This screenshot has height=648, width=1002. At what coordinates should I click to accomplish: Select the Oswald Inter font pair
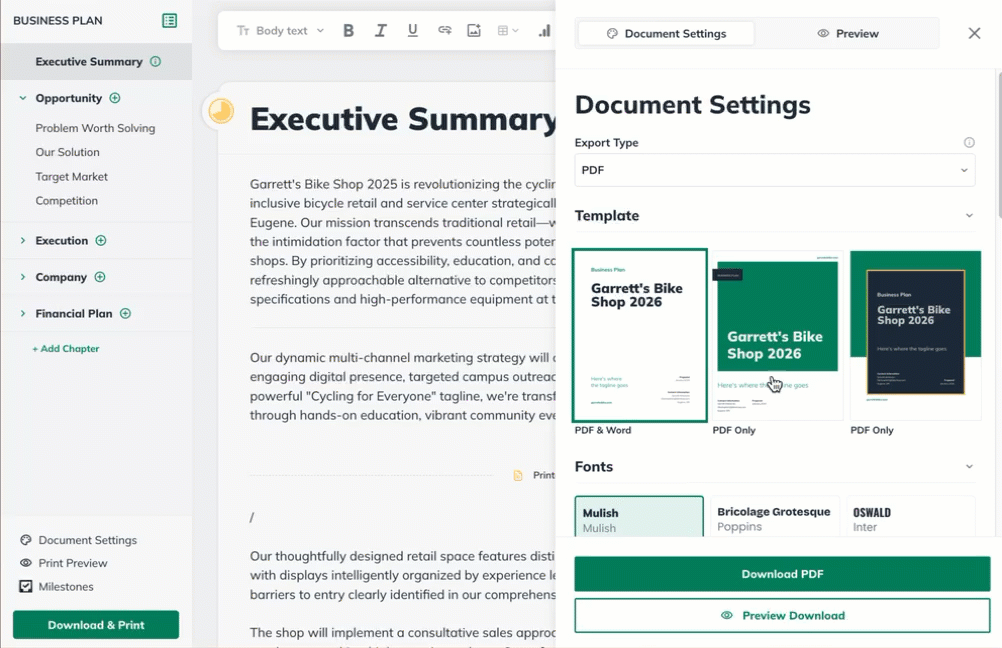910,518
